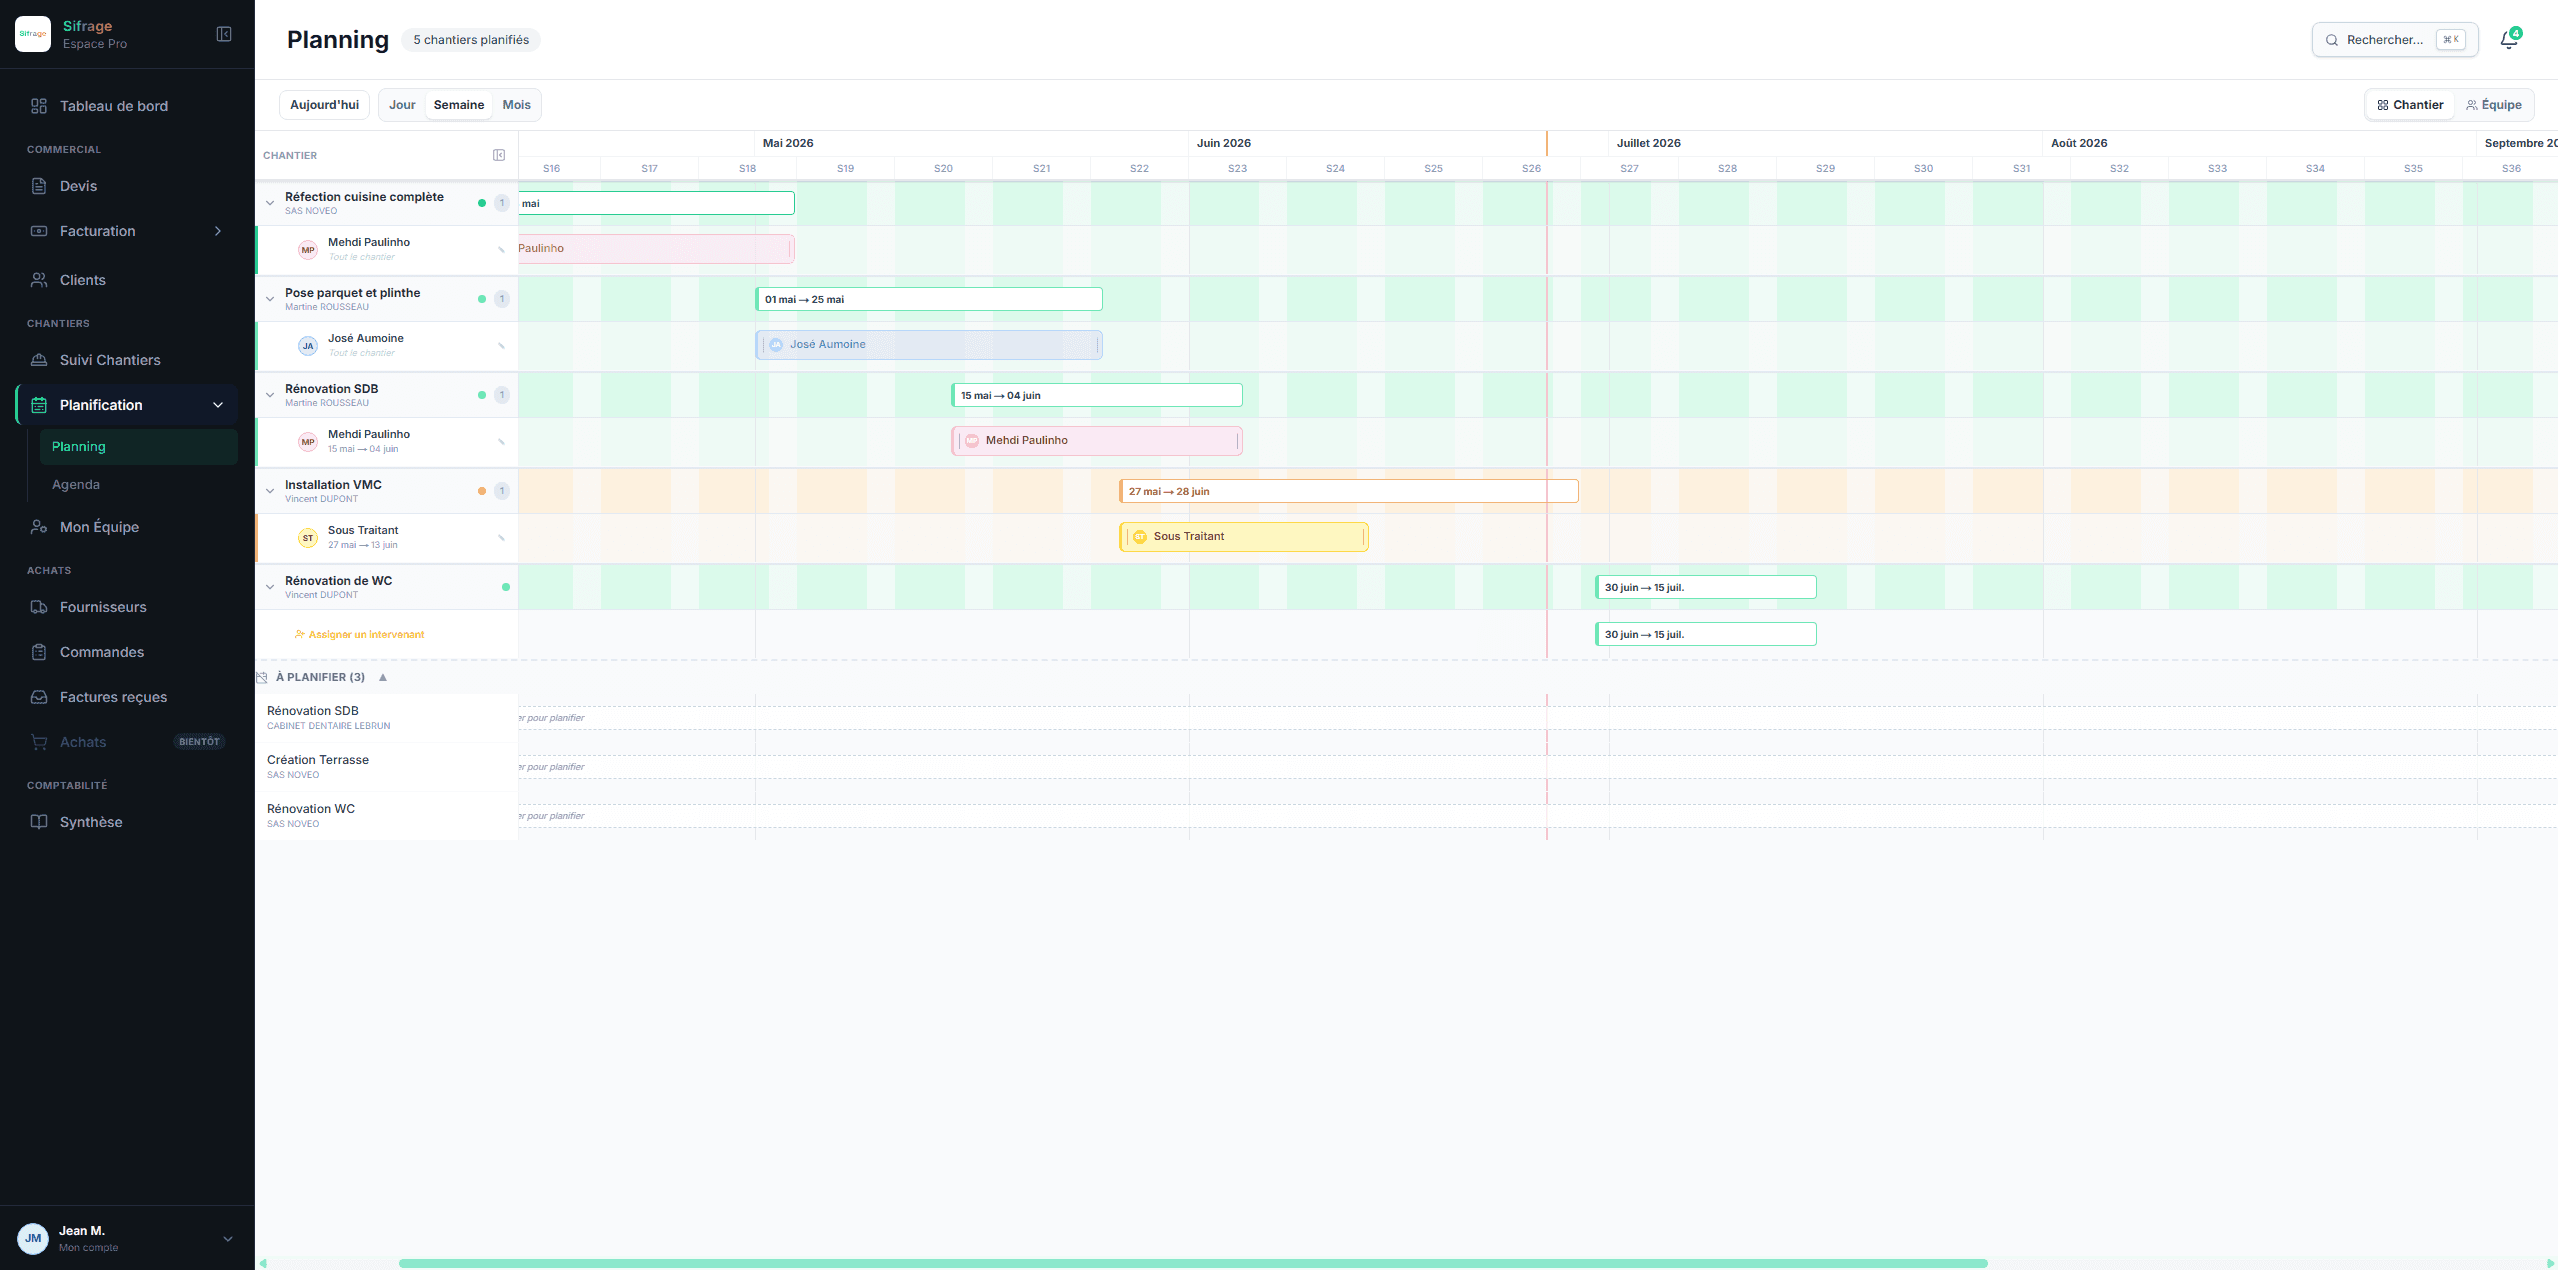
Task: Click the Juillet 2026 month header
Action: [1649, 143]
